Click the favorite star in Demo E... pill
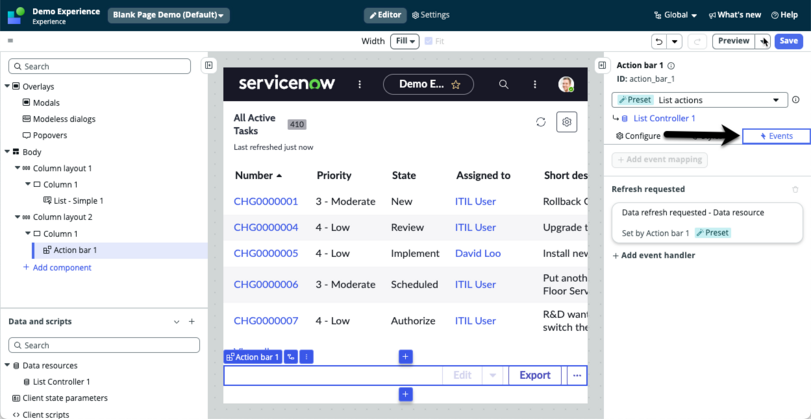The height and width of the screenshot is (419, 811). coord(456,85)
